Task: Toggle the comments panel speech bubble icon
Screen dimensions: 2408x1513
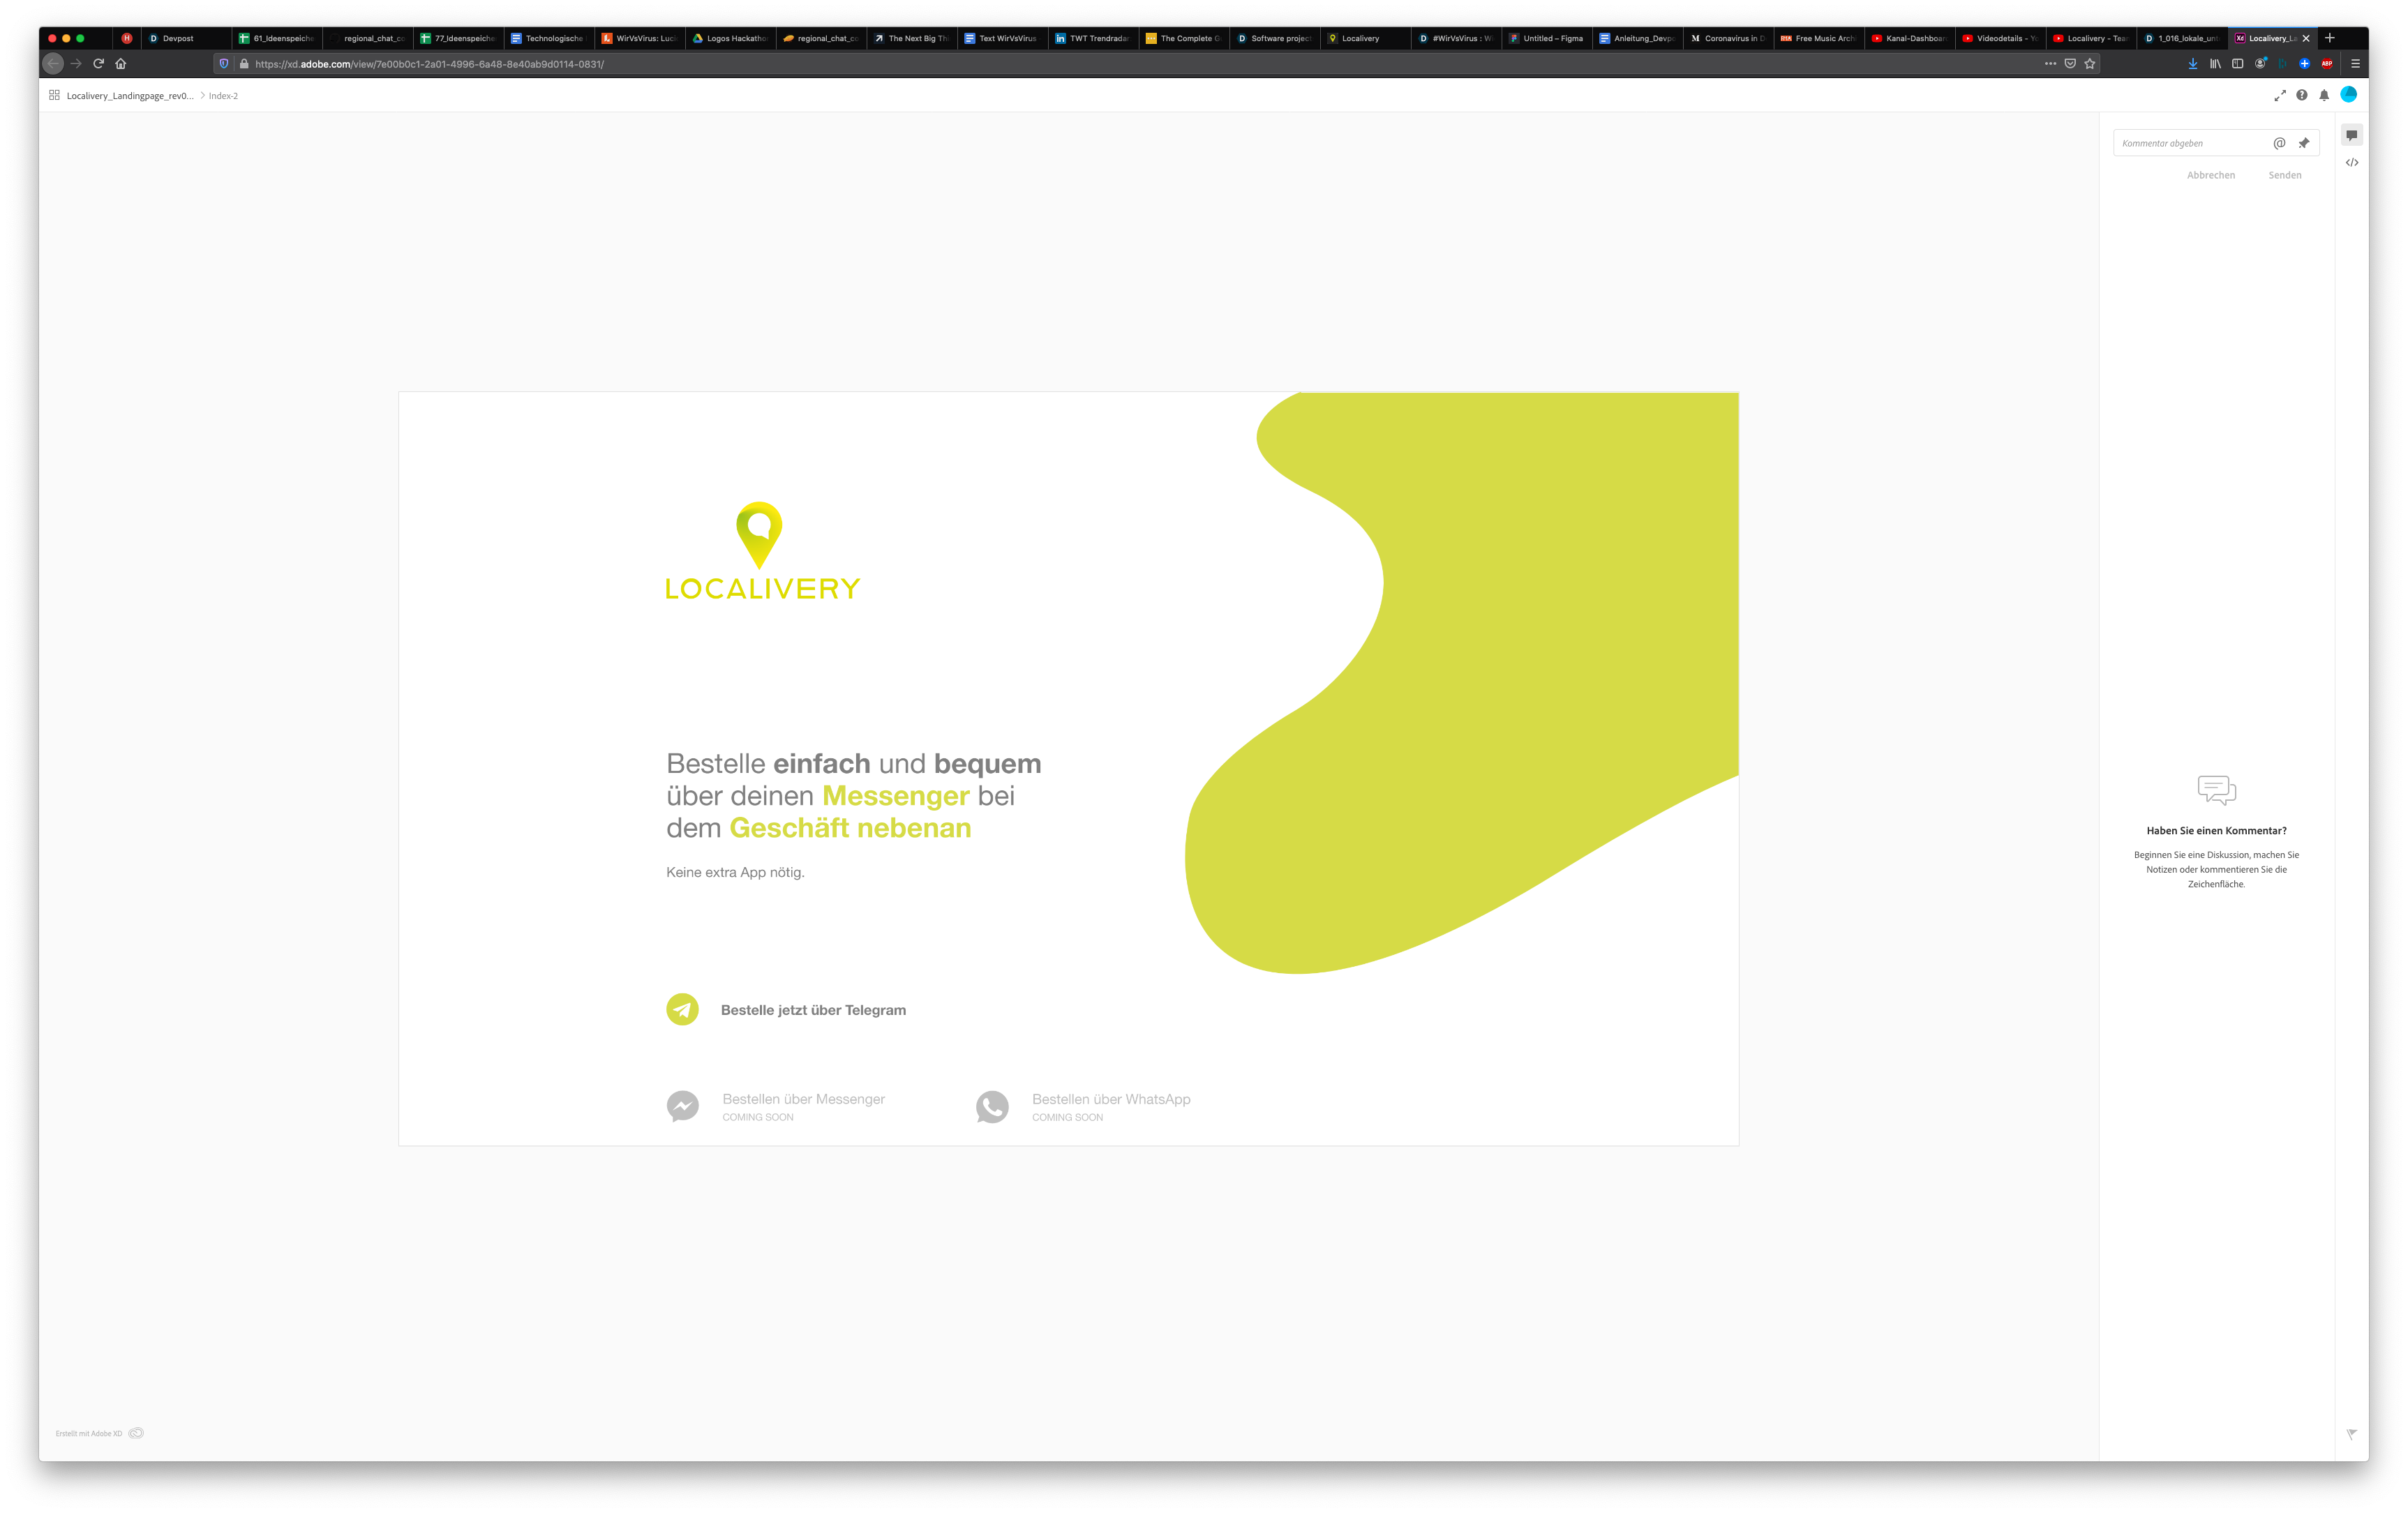Action: point(2351,135)
